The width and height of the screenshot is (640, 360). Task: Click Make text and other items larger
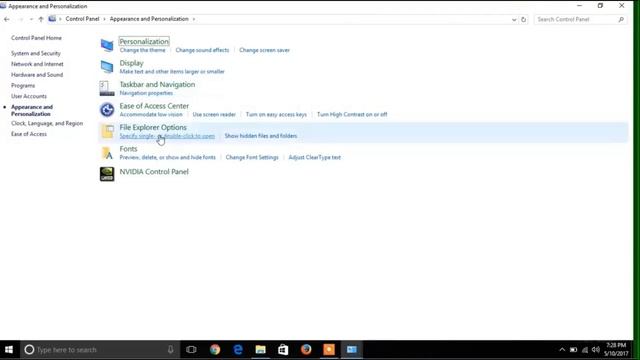172,71
